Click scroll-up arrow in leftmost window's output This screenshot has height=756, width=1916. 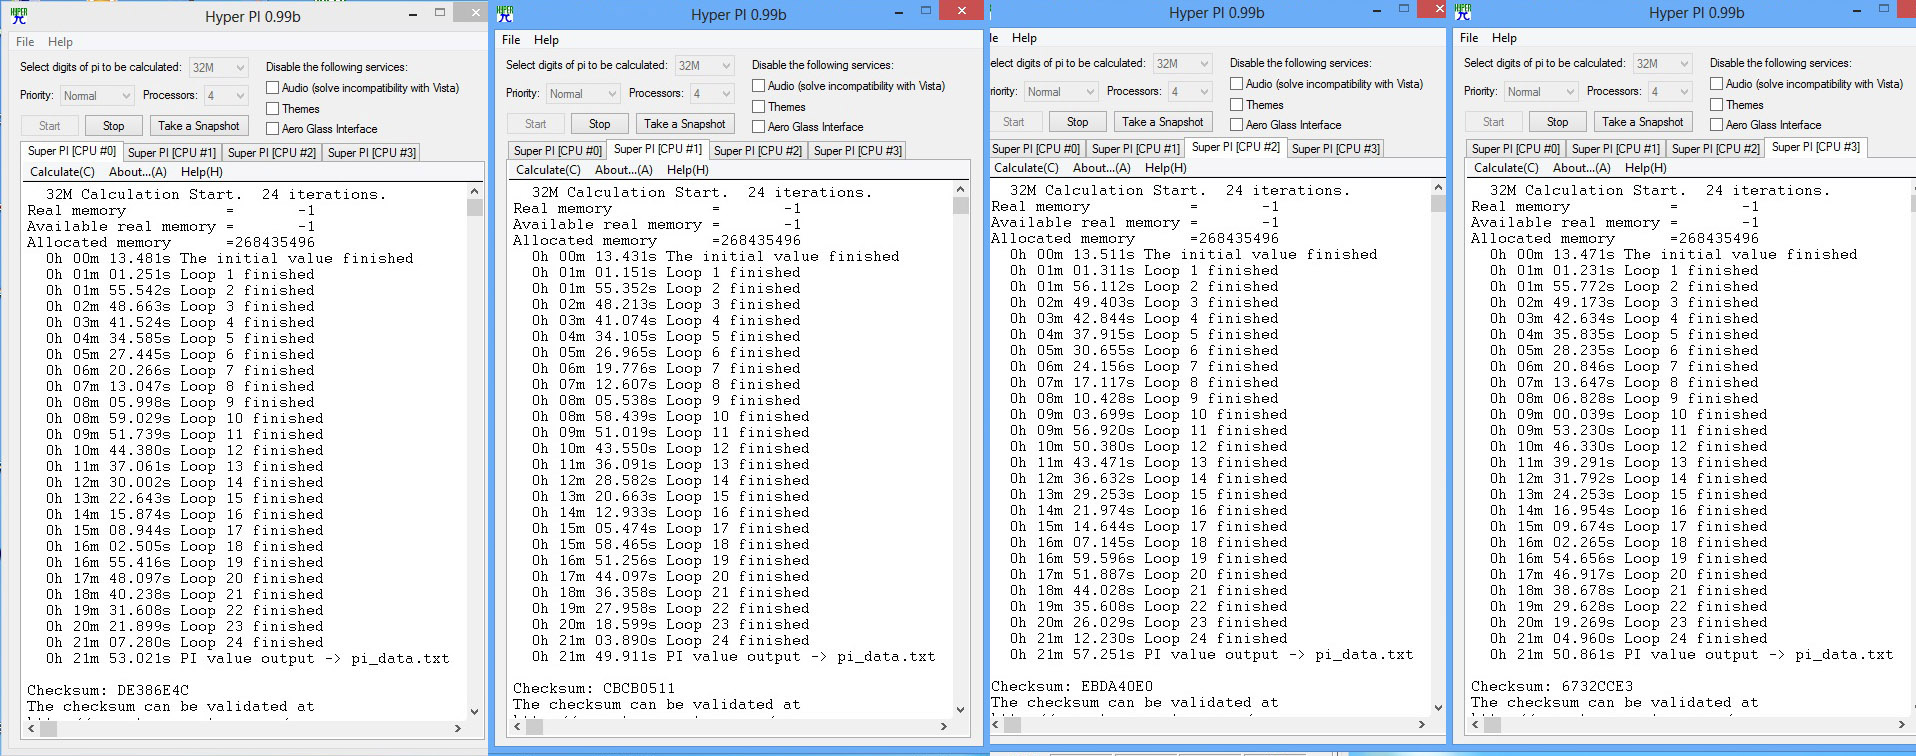point(474,193)
